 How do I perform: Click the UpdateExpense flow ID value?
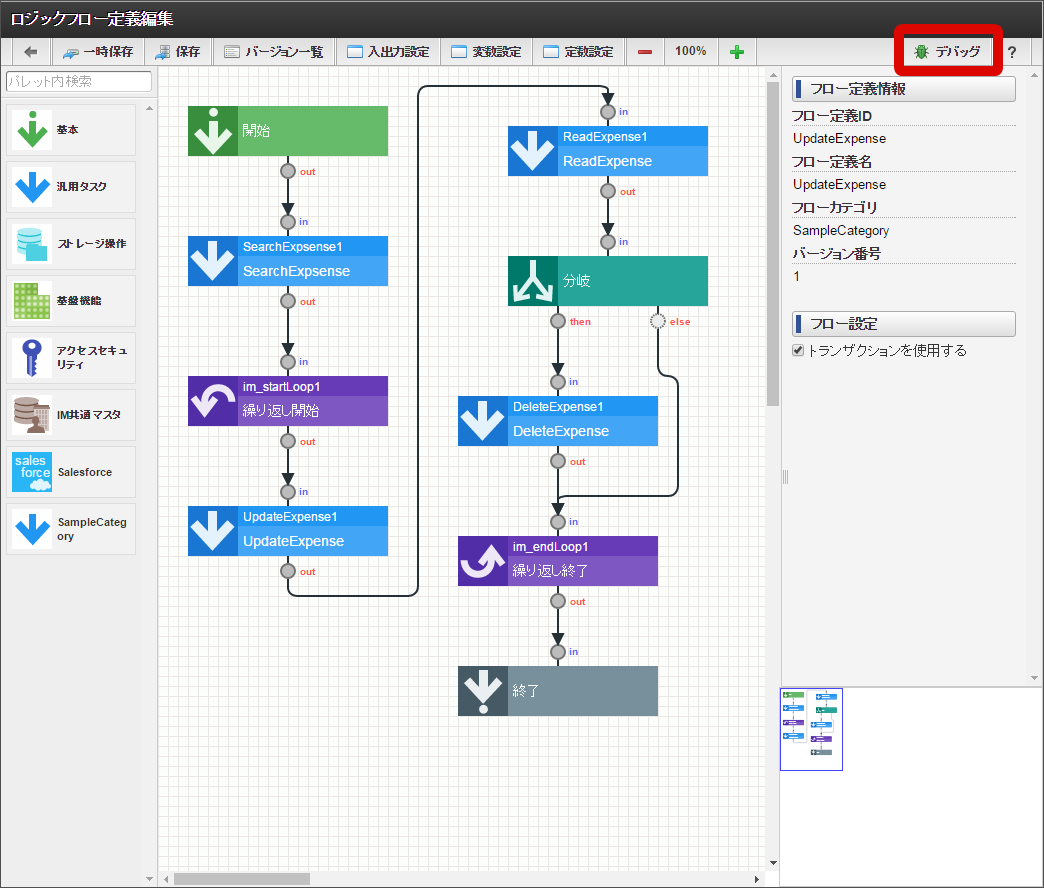point(839,138)
